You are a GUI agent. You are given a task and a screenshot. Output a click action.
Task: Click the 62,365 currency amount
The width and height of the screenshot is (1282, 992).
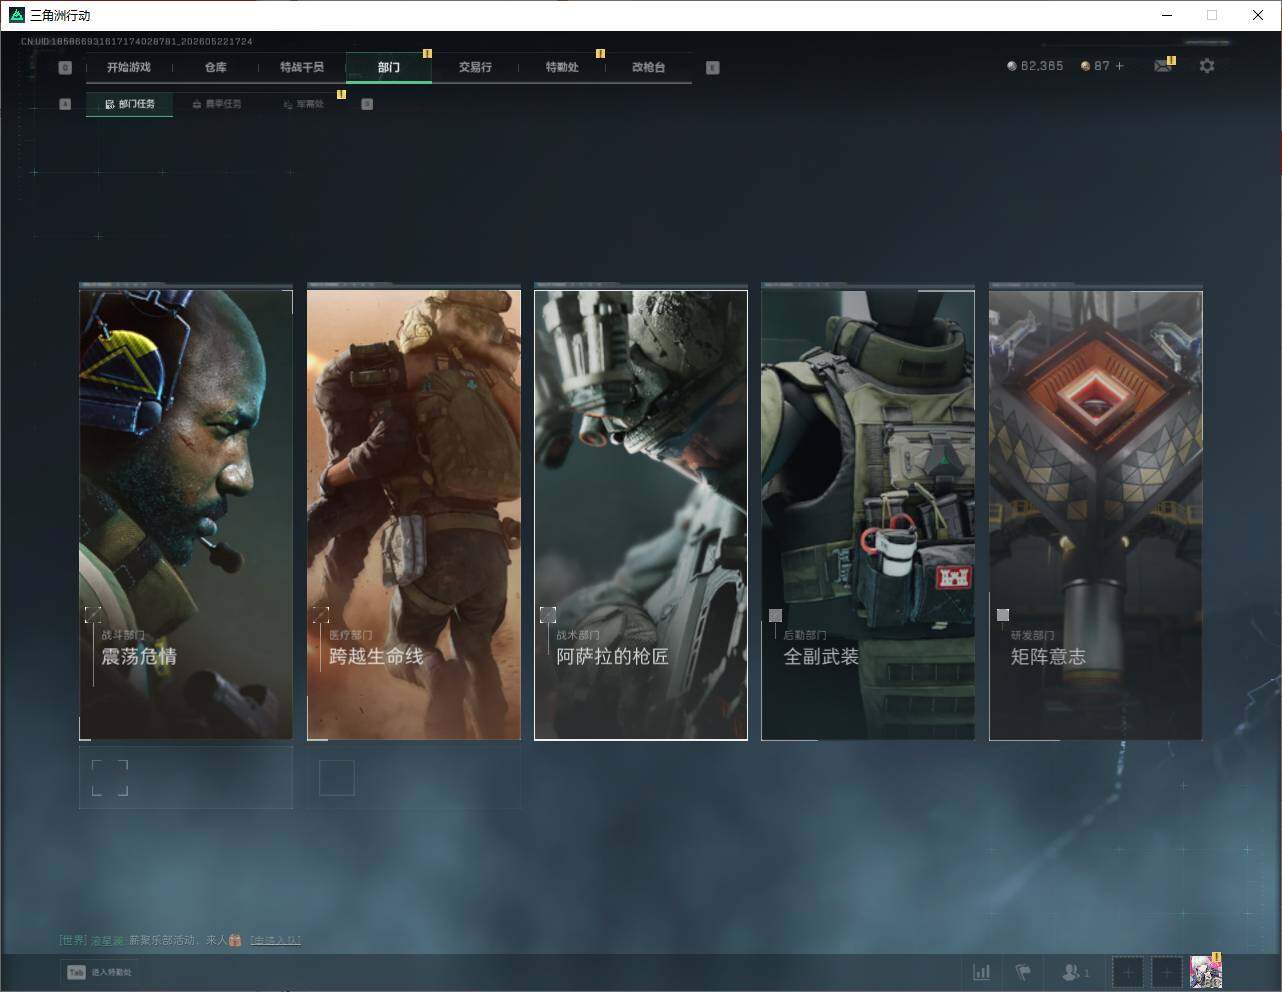(x=1042, y=66)
